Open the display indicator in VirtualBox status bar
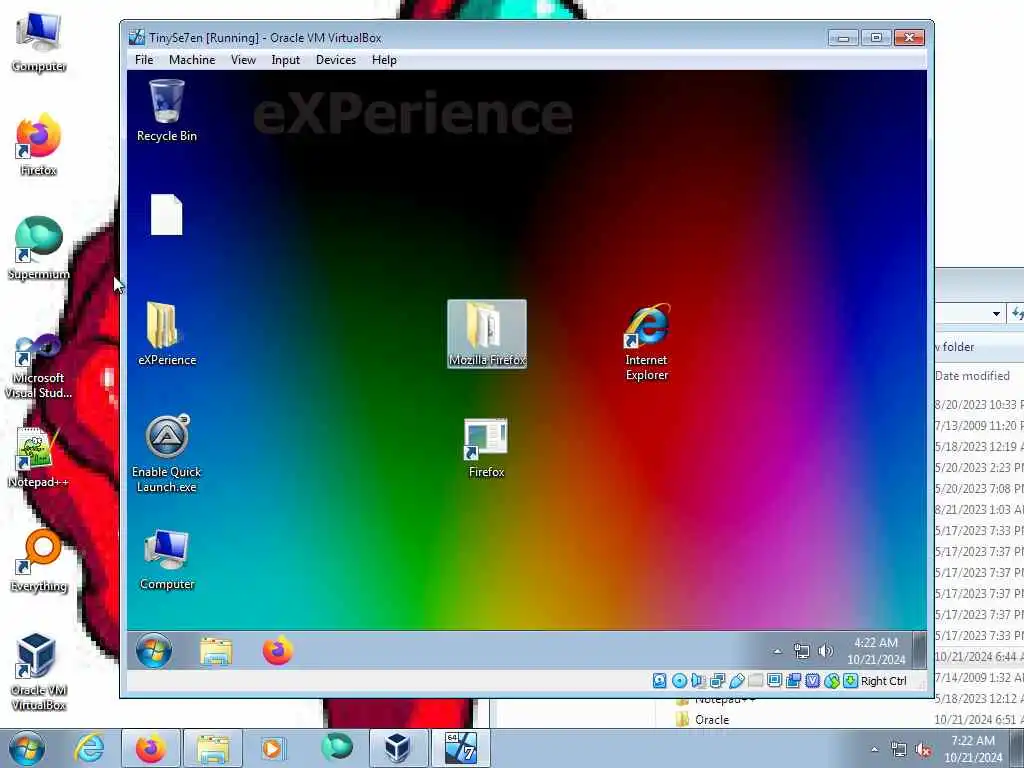 (x=775, y=681)
